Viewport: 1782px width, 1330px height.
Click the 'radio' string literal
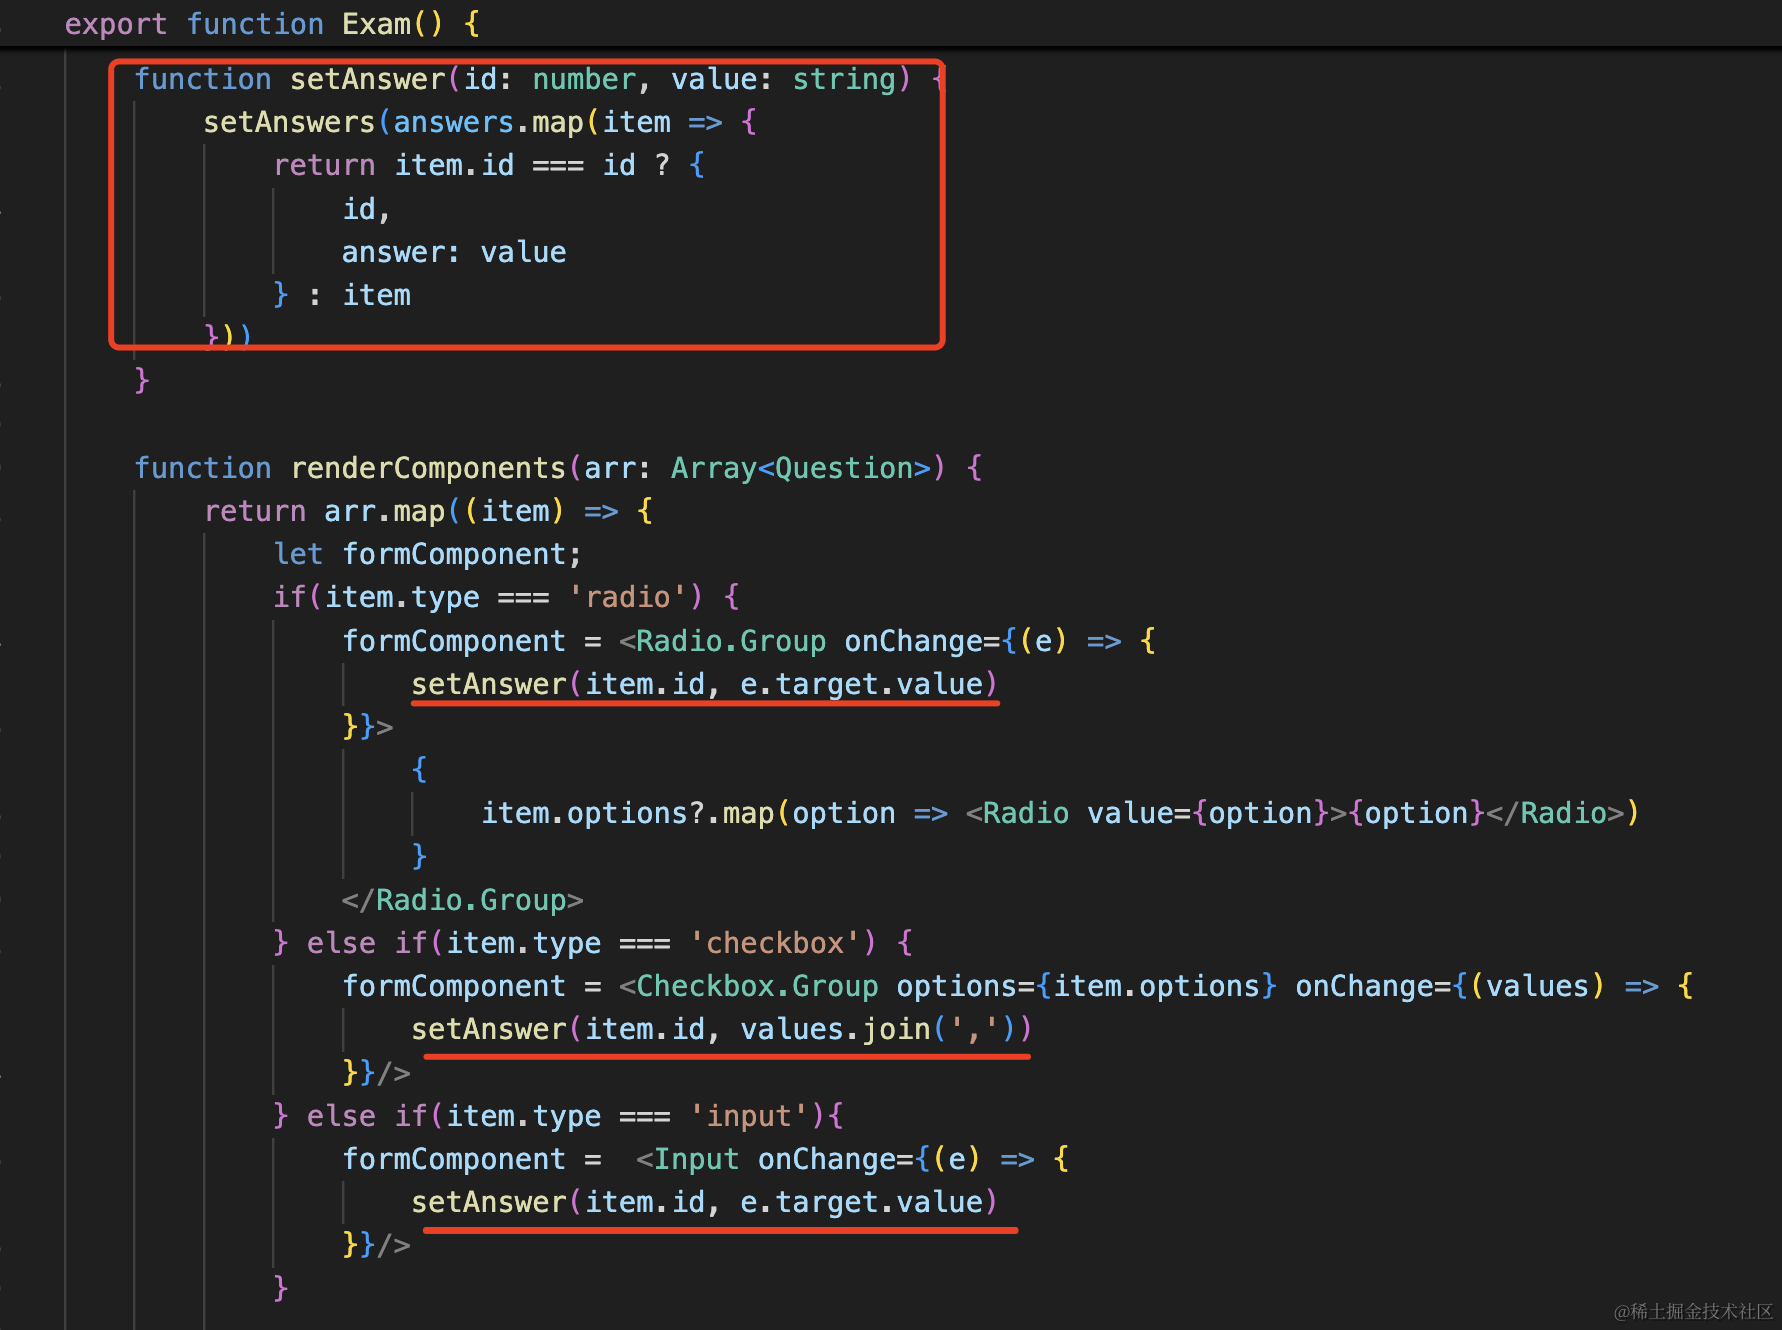627,597
